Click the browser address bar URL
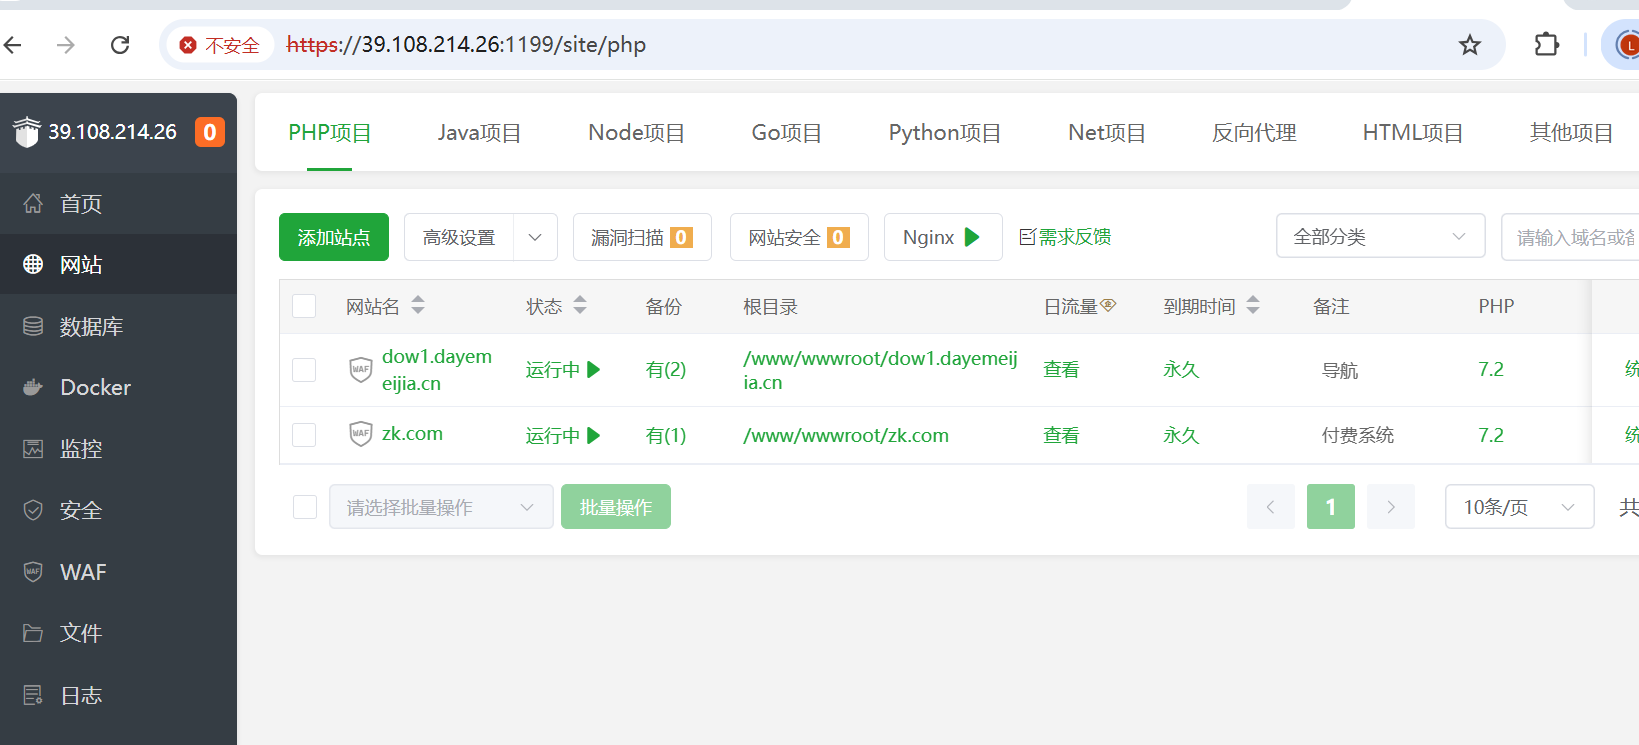Screen dimensions: 1639x745 click(466, 45)
